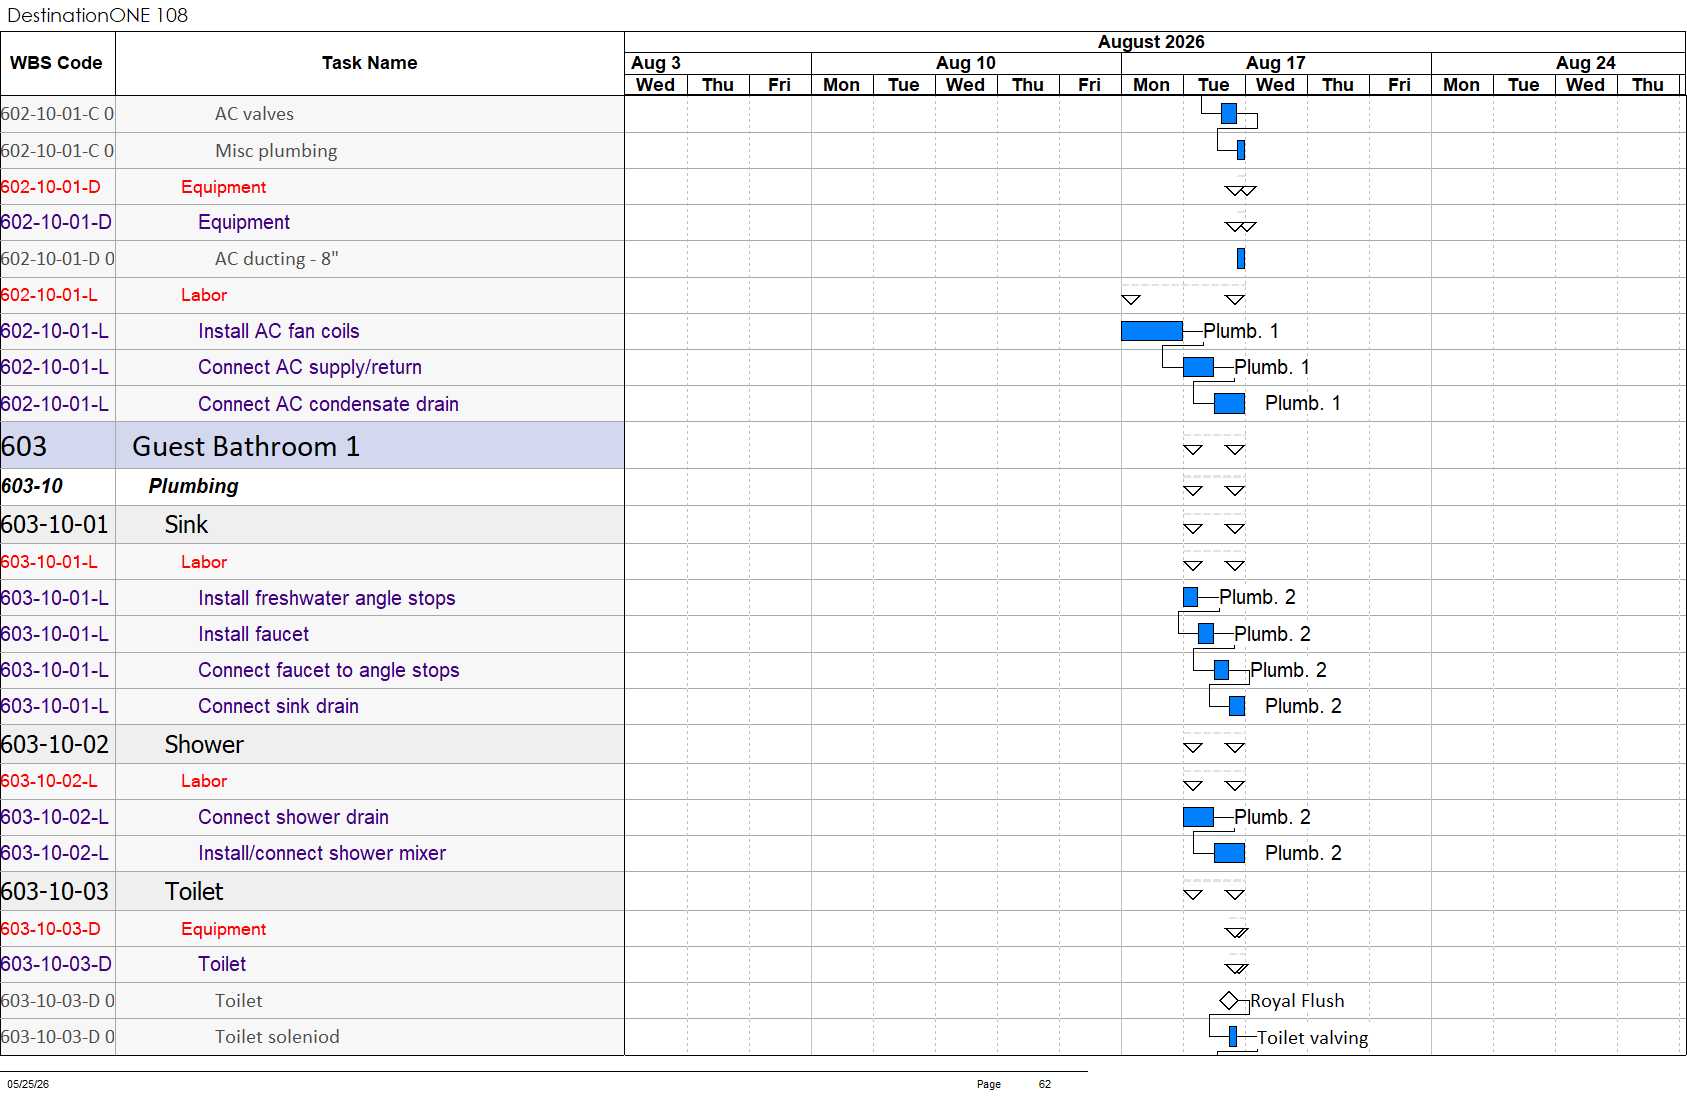Select the Install freshwater angle stops bar

pos(1190,597)
